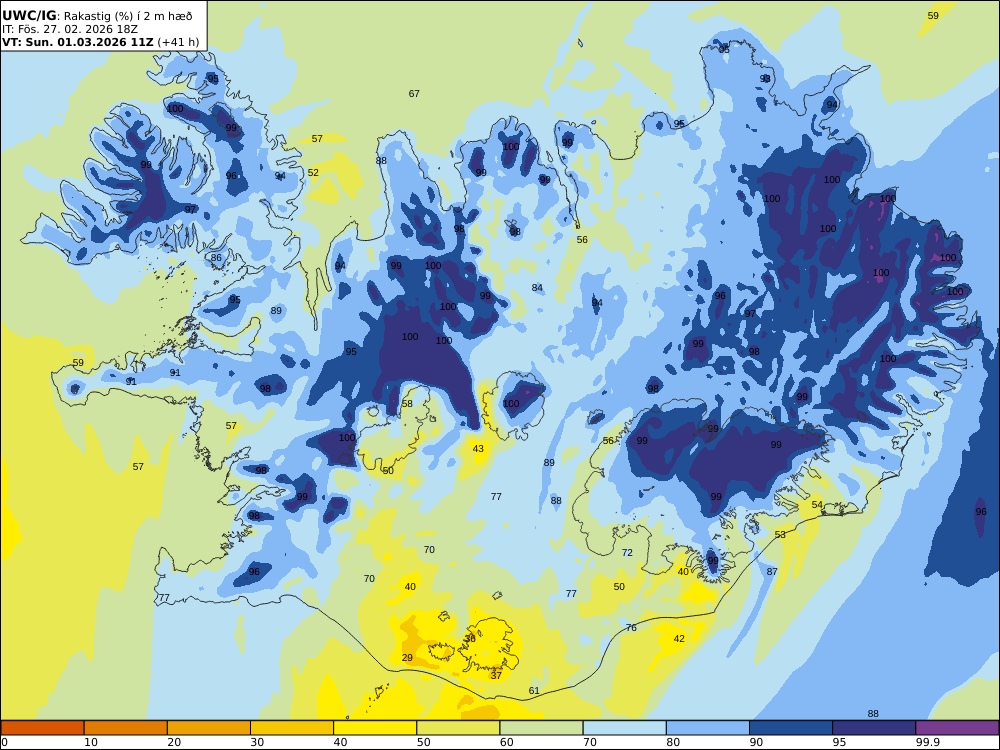Click the humidity value '86' on the map
Image resolution: width=1000 pixels, height=750 pixels.
216,258
